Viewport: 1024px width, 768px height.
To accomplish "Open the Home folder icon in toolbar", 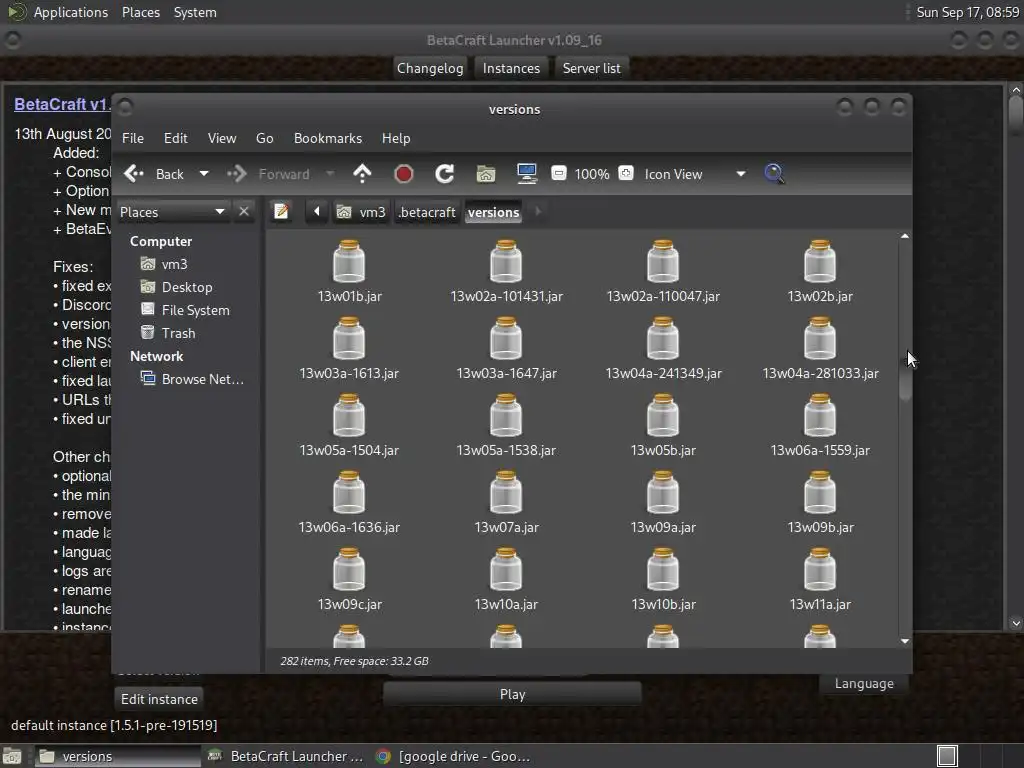I will coord(486,174).
